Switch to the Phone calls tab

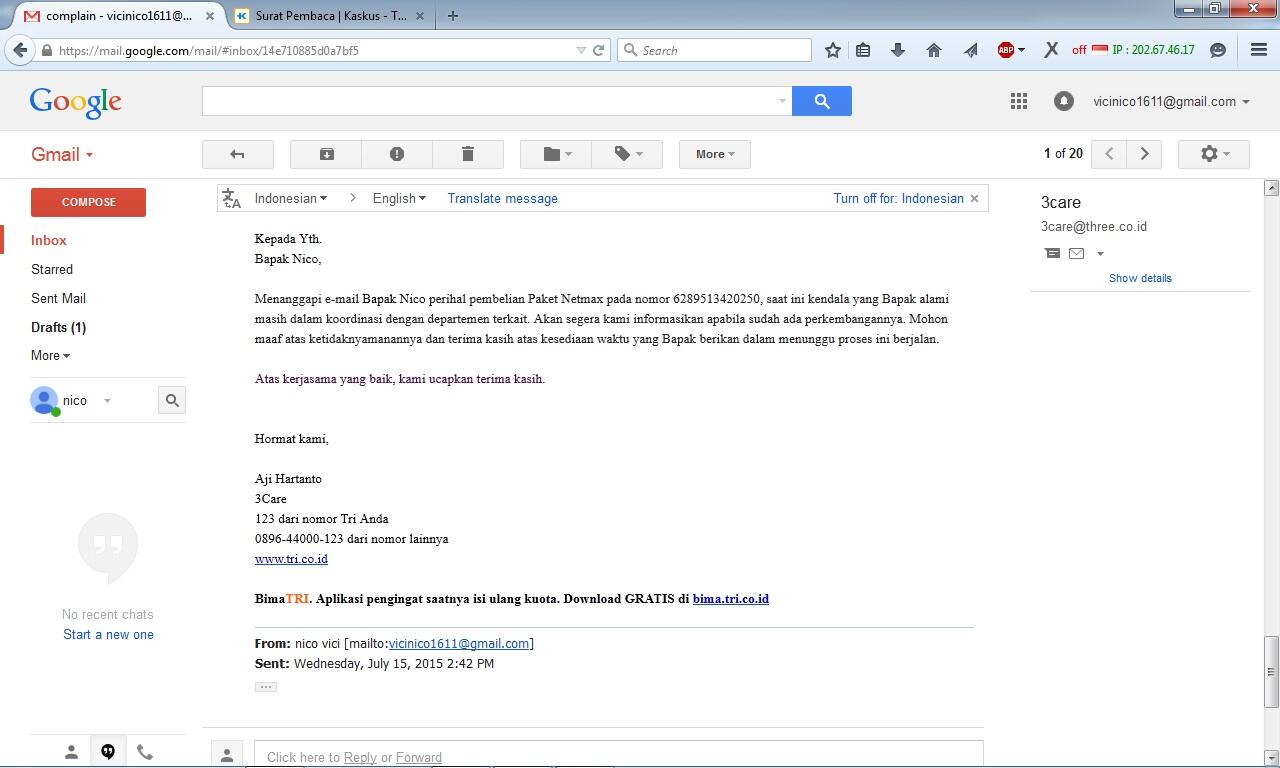(x=145, y=752)
